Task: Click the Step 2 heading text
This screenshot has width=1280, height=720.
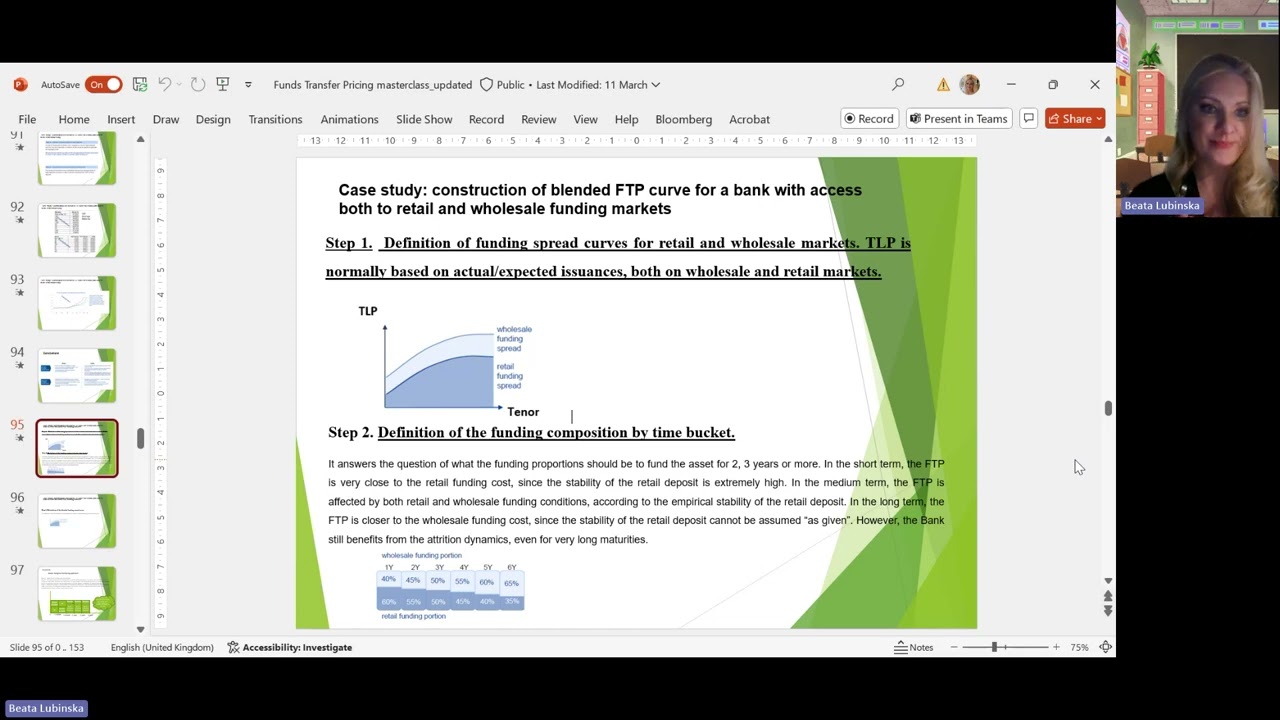Action: pyautogui.click(x=531, y=432)
